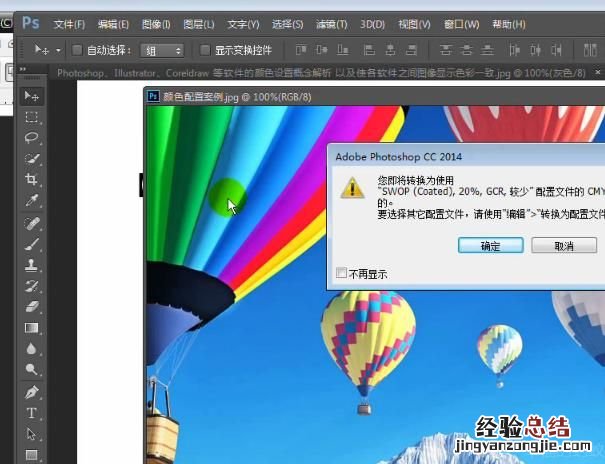Open the 图层(L) menu
605x464 pixels.
coord(198,25)
